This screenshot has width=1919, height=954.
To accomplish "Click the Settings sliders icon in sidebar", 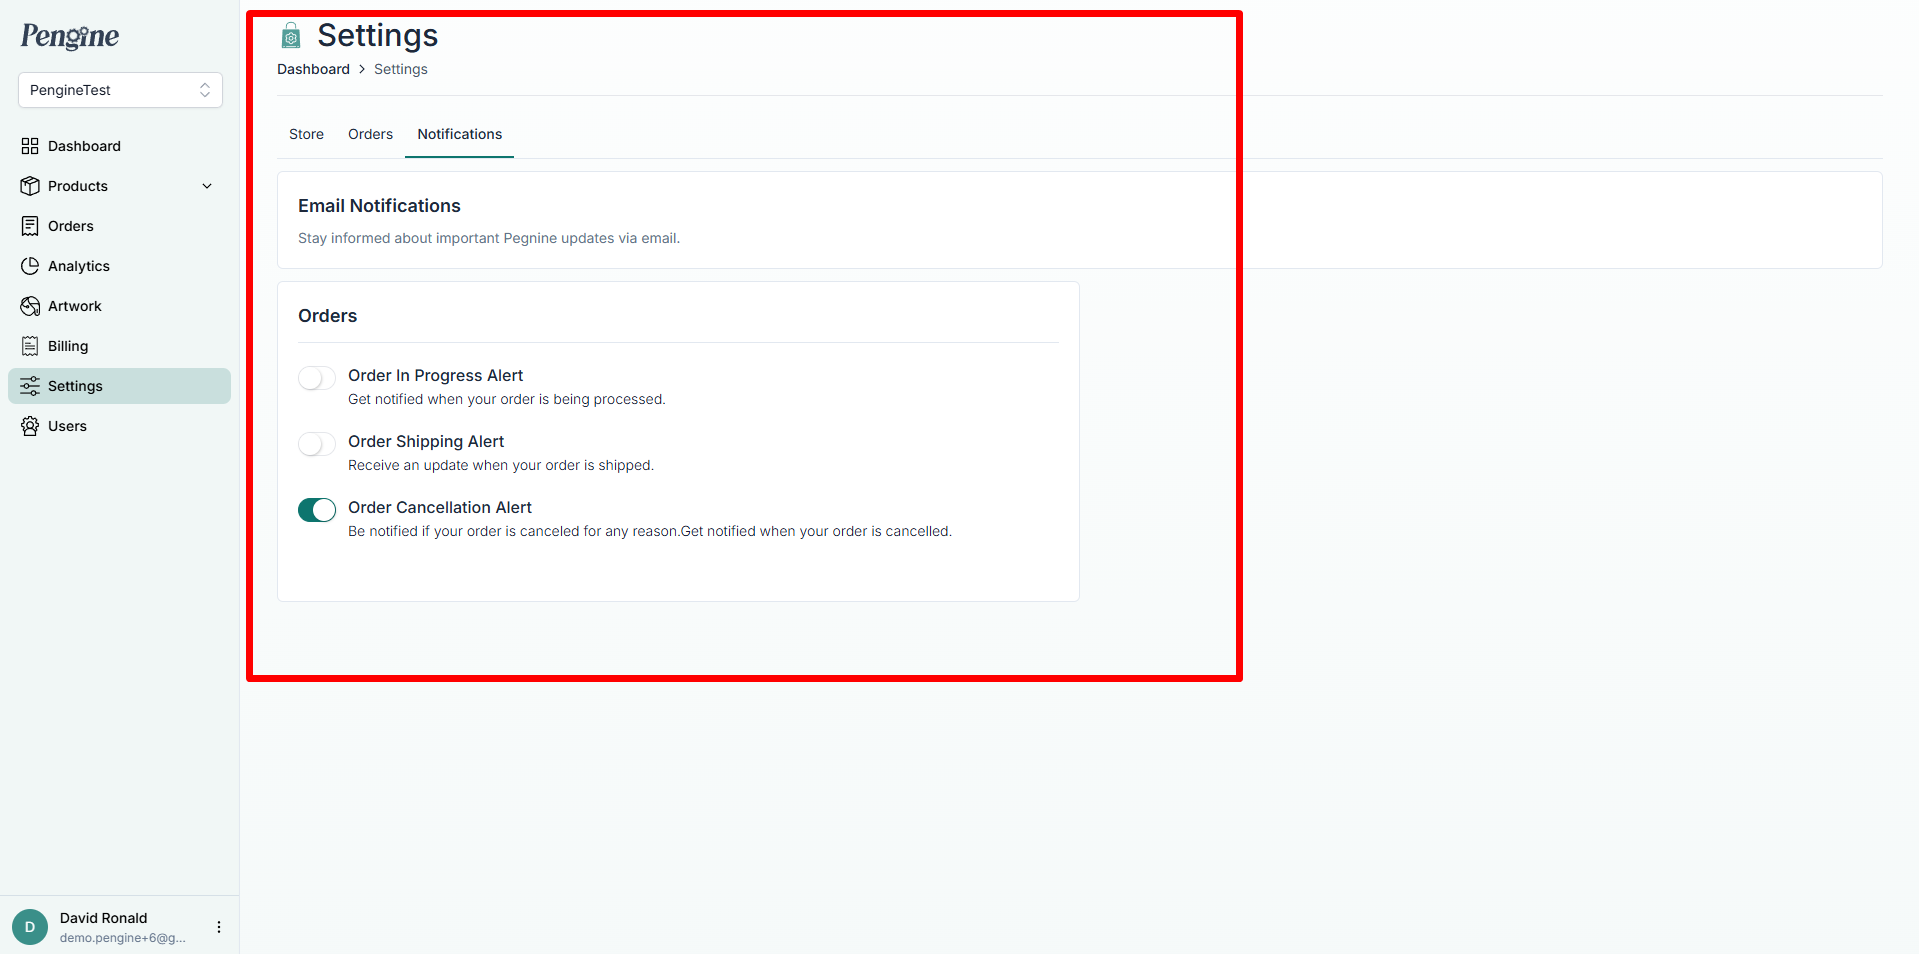I will (30, 386).
